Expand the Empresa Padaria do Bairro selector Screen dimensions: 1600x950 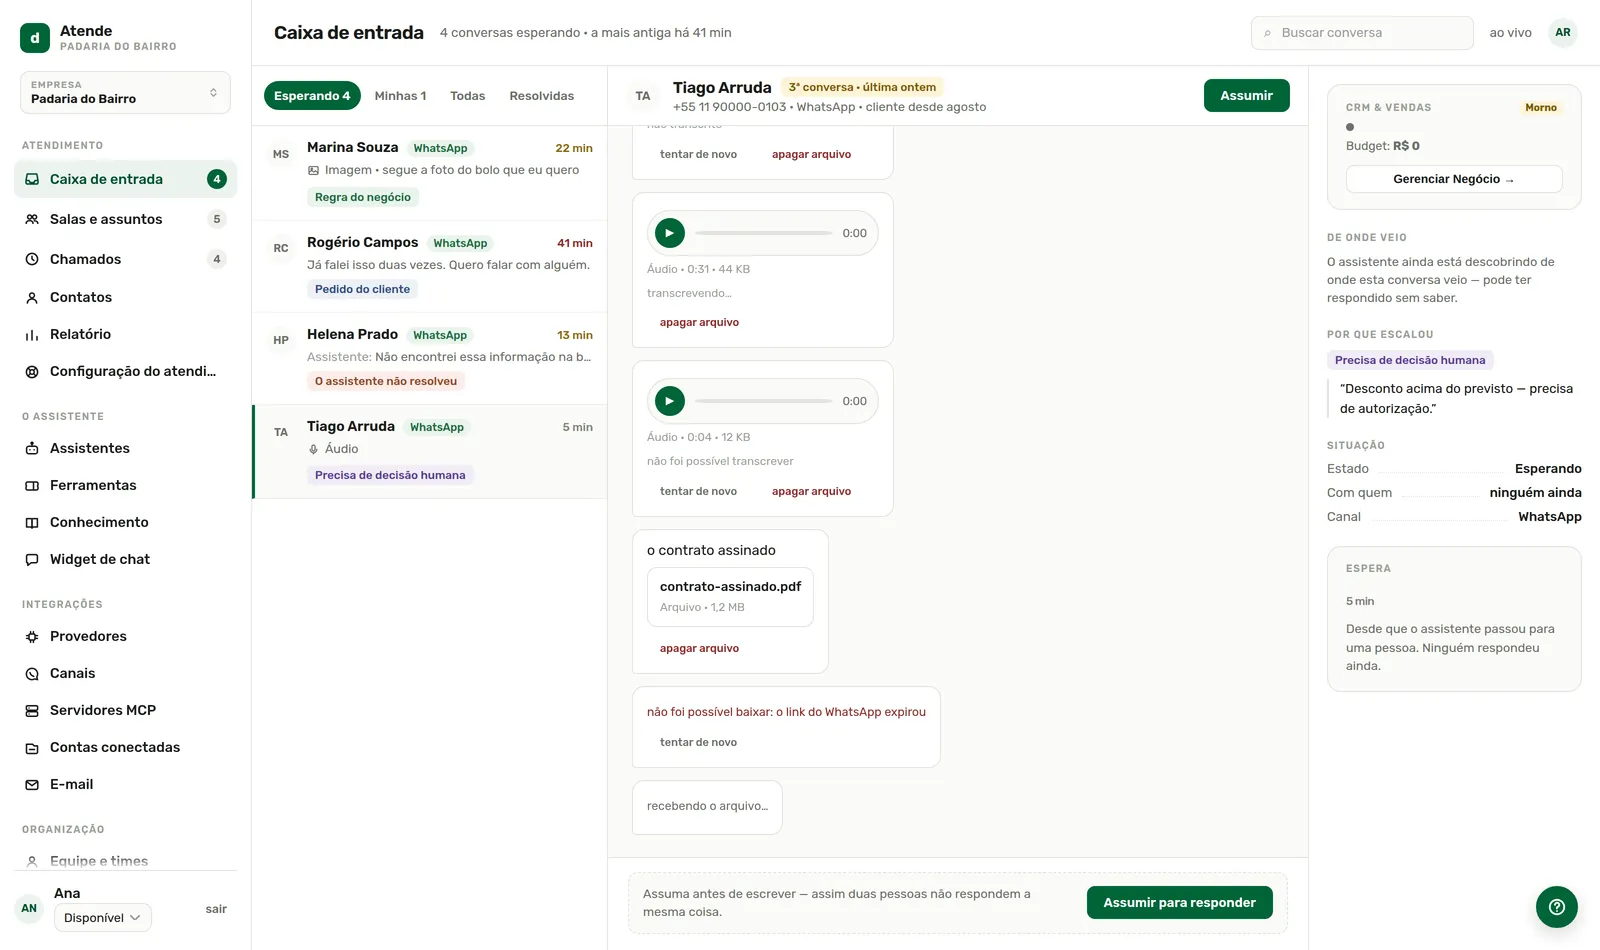(x=125, y=92)
